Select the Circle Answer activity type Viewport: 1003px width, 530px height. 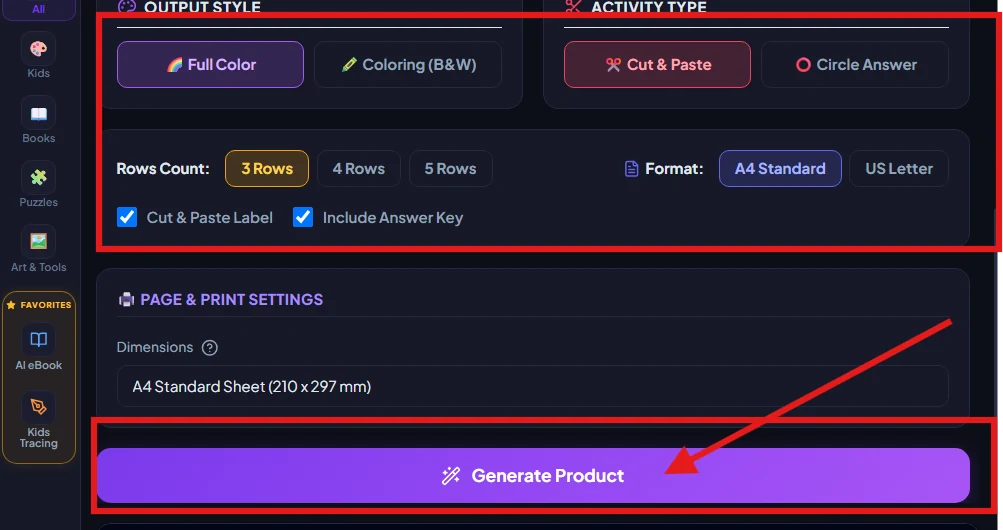[x=855, y=65]
